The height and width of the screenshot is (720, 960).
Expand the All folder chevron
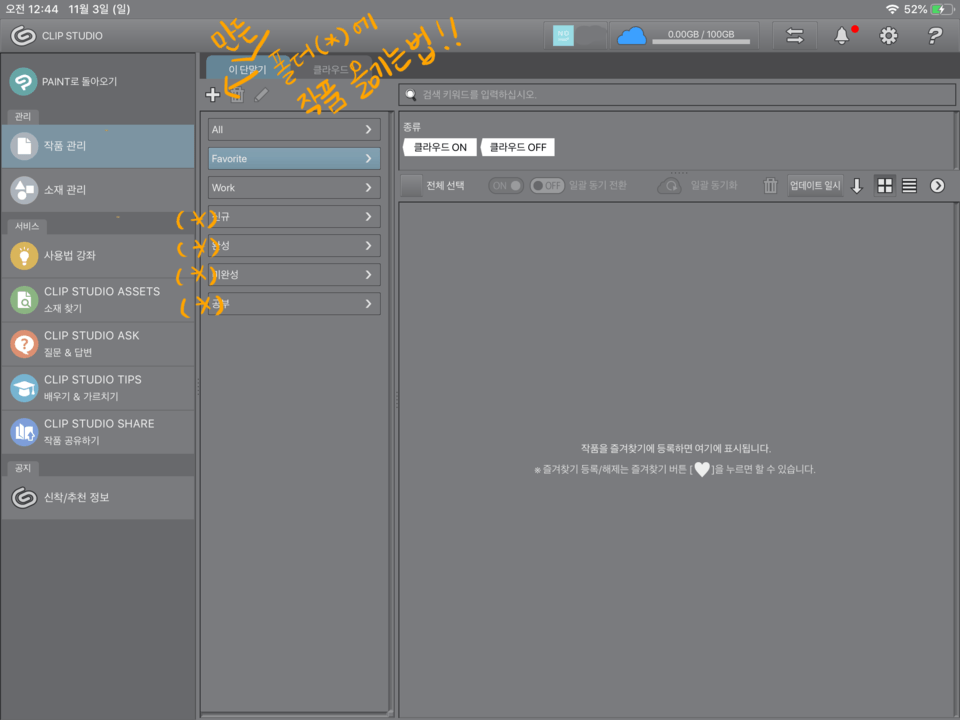(x=368, y=130)
